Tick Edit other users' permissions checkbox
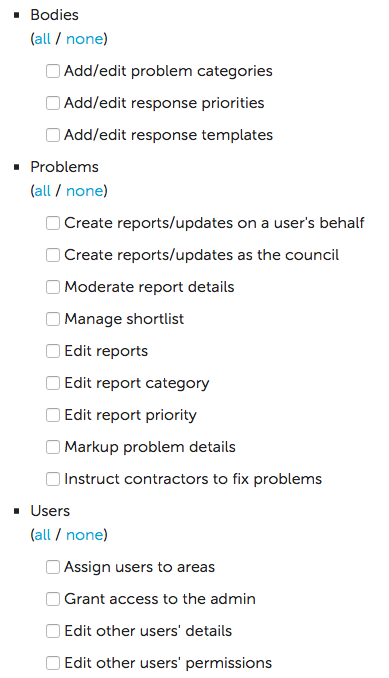This screenshot has height=678, width=389. tap(53, 663)
